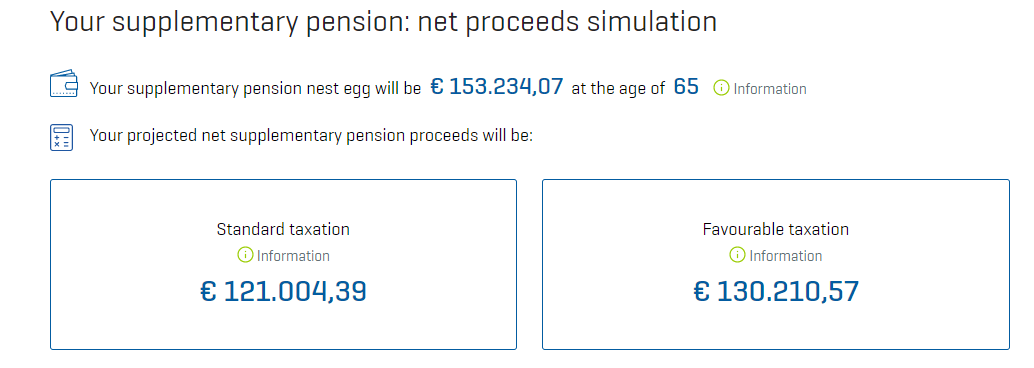Click the Standard taxation amount € 121.004,39
This screenshot has height=368, width=1034.
tap(284, 291)
